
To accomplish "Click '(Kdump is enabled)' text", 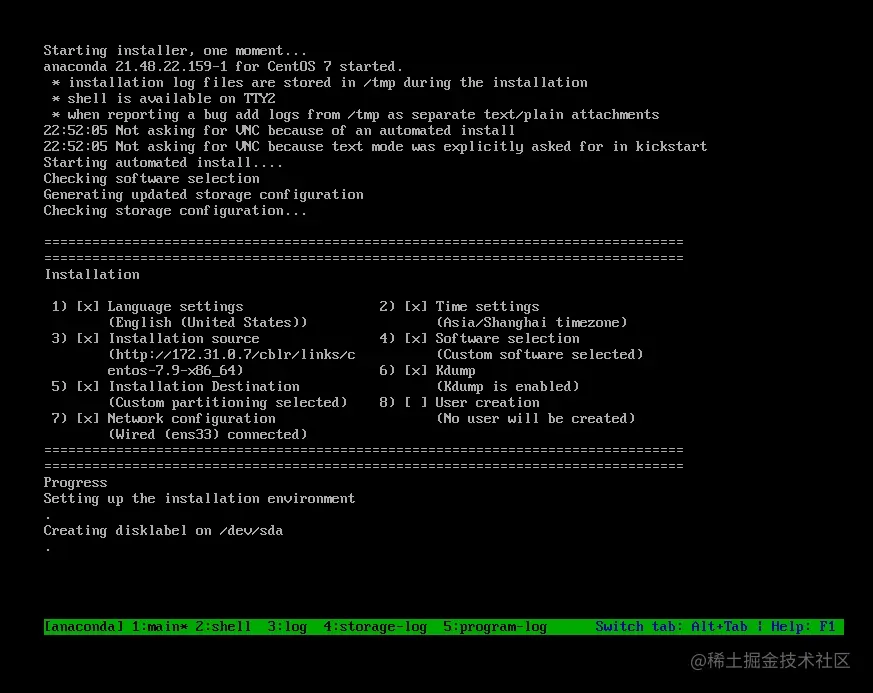I will tap(507, 386).
